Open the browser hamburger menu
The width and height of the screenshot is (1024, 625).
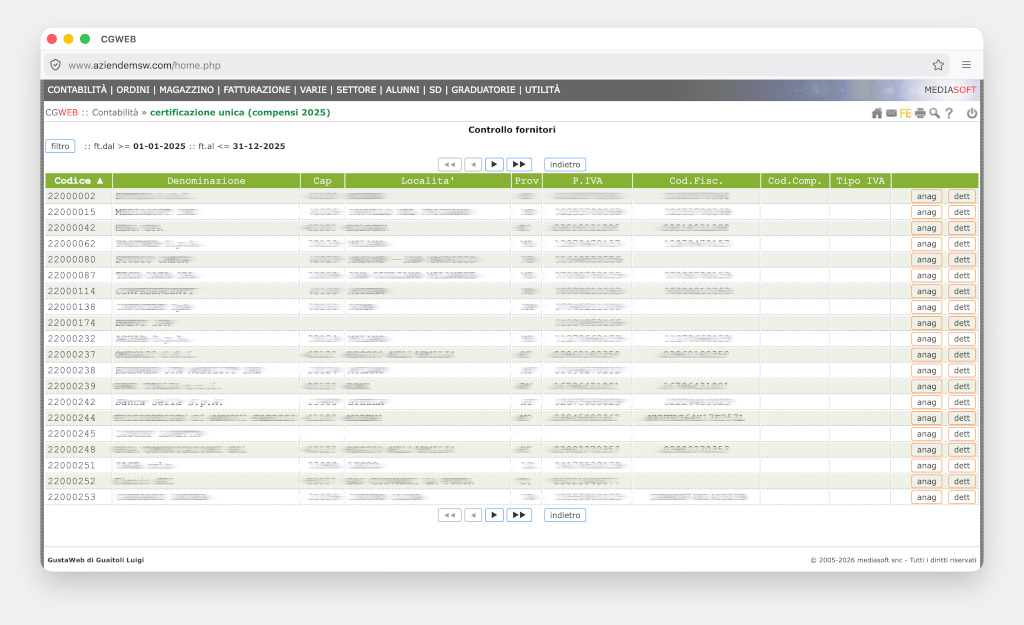coord(966,65)
